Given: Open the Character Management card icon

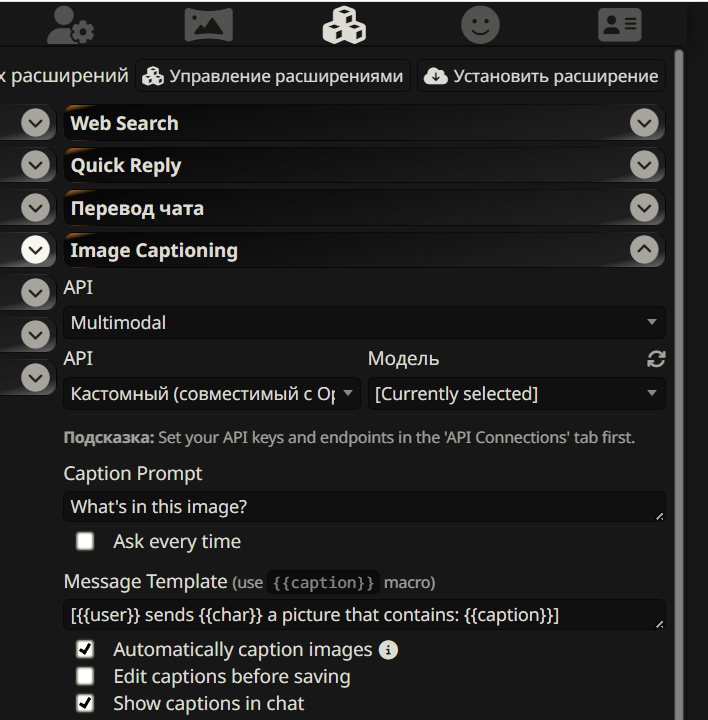Looking at the screenshot, I should (x=619, y=24).
